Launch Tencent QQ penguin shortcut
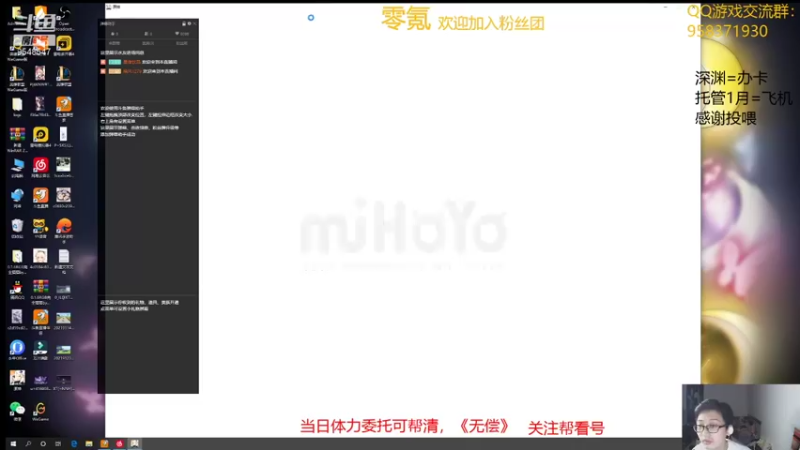The width and height of the screenshot is (800, 450). click(x=17, y=290)
